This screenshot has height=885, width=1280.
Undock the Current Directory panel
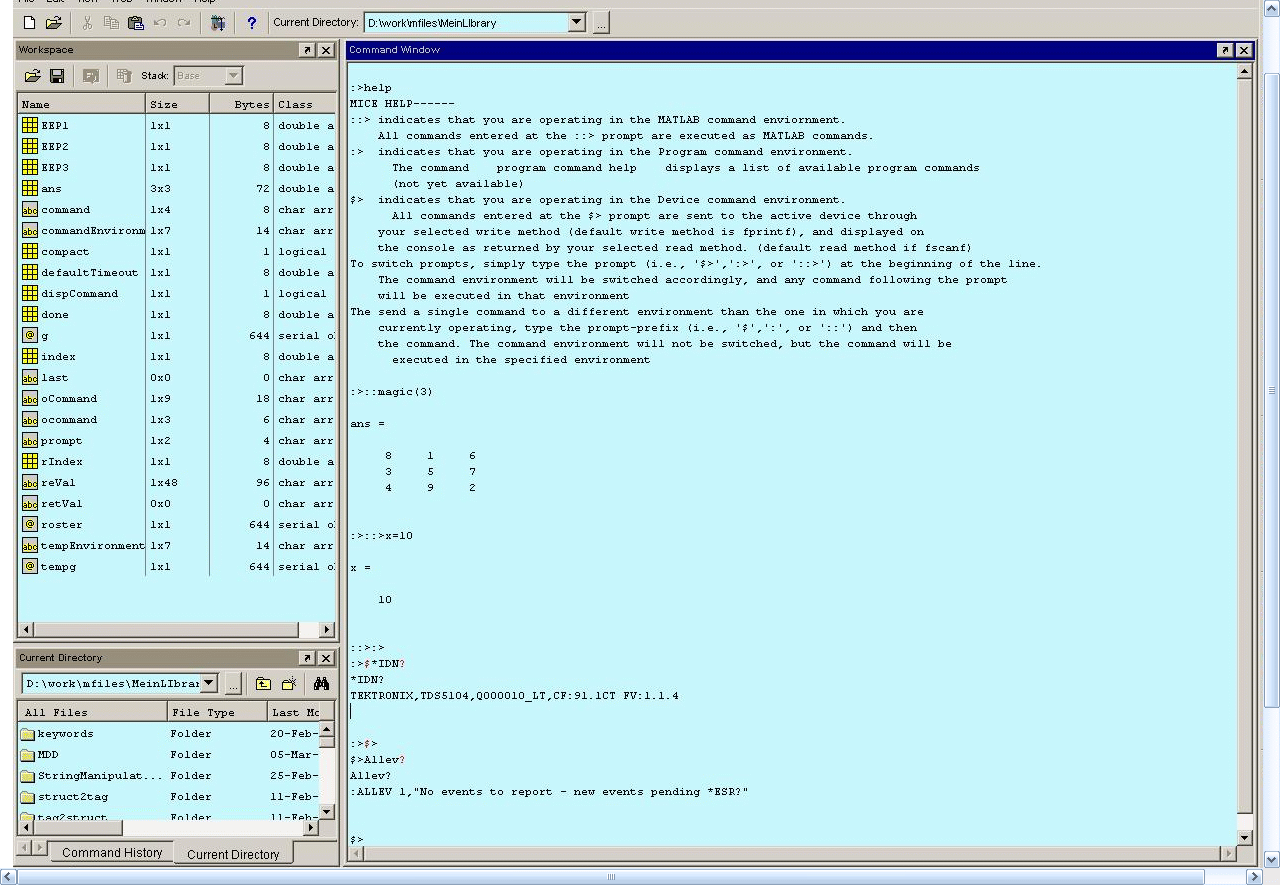point(307,658)
